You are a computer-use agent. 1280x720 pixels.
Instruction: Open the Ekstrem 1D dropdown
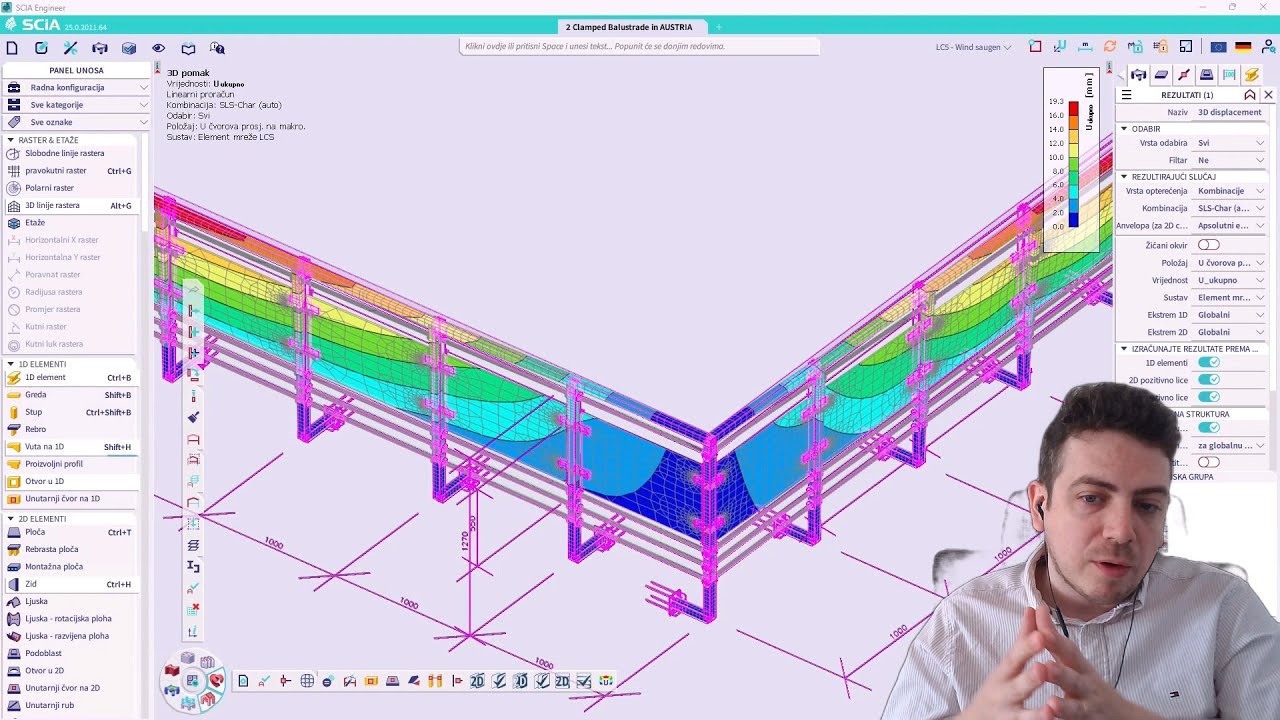coord(1231,315)
